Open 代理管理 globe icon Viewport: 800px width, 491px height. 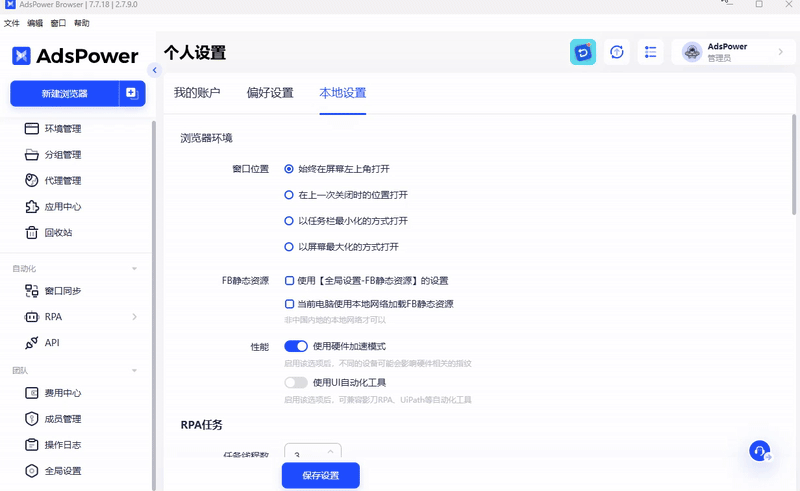click(x=32, y=181)
